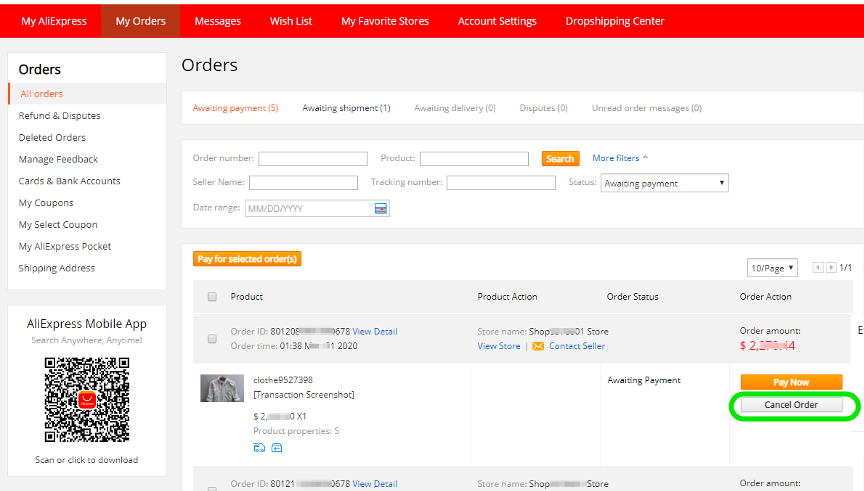The width and height of the screenshot is (864, 491).
Task: Click the View Store link
Action: pyautogui.click(x=499, y=346)
